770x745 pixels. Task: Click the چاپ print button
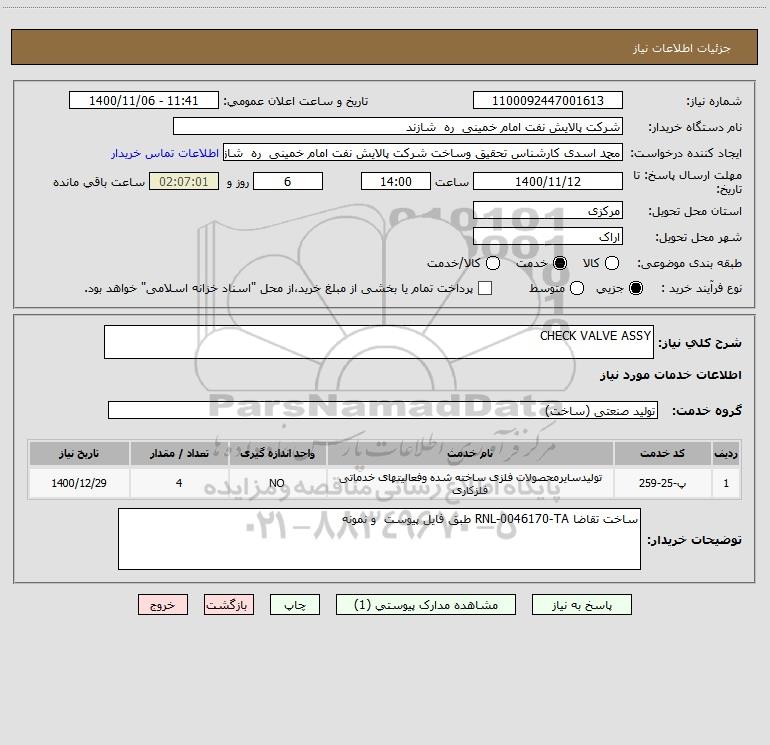[x=295, y=605]
